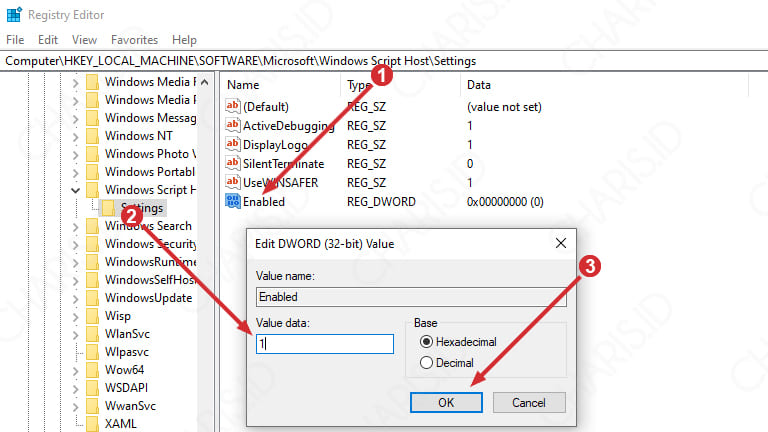
Task: Select the Decimal base radio button
Action: click(x=426, y=362)
